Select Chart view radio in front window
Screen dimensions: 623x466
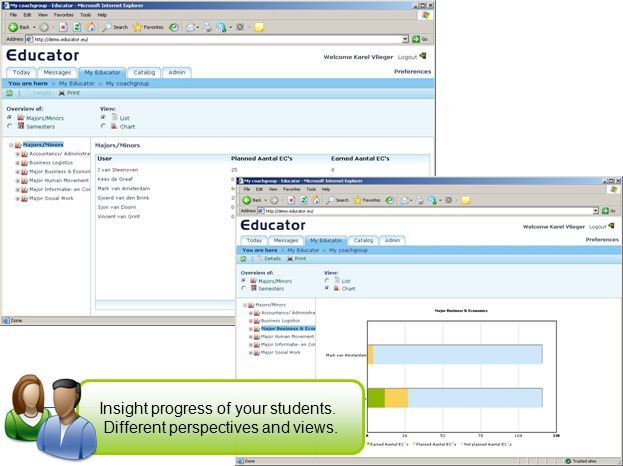click(327, 288)
